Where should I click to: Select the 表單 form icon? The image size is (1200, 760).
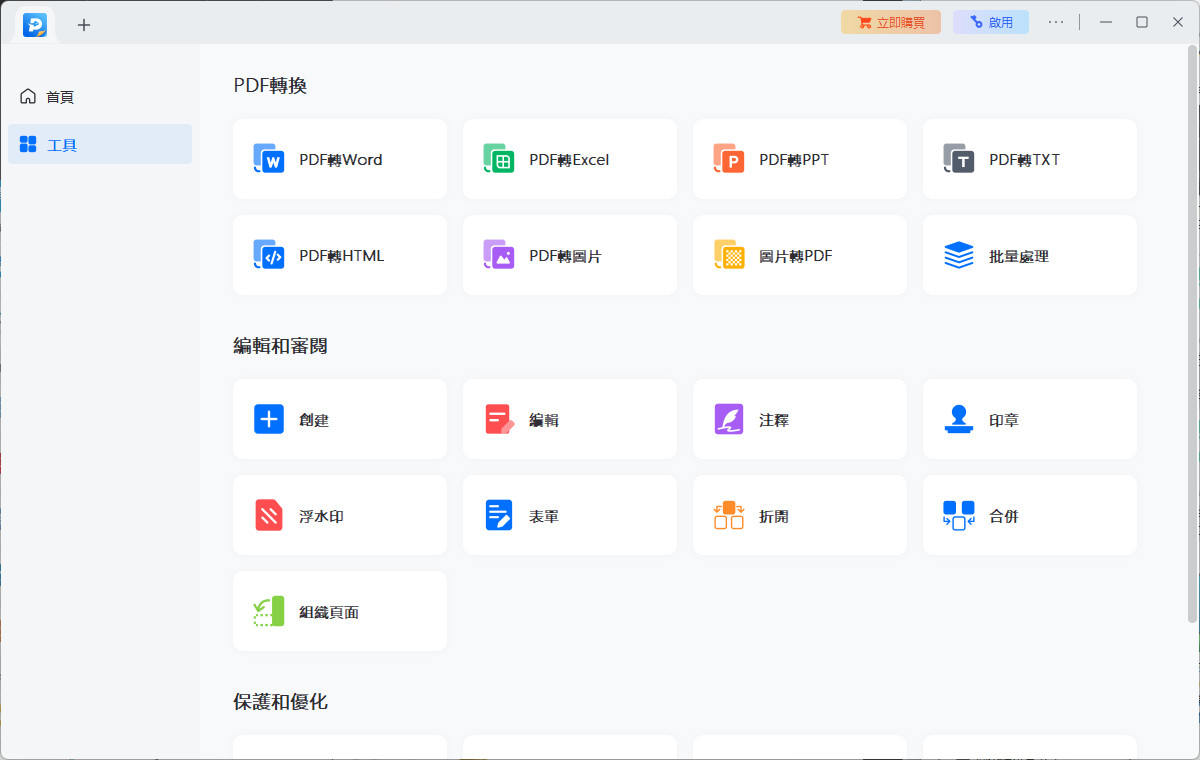click(x=499, y=515)
